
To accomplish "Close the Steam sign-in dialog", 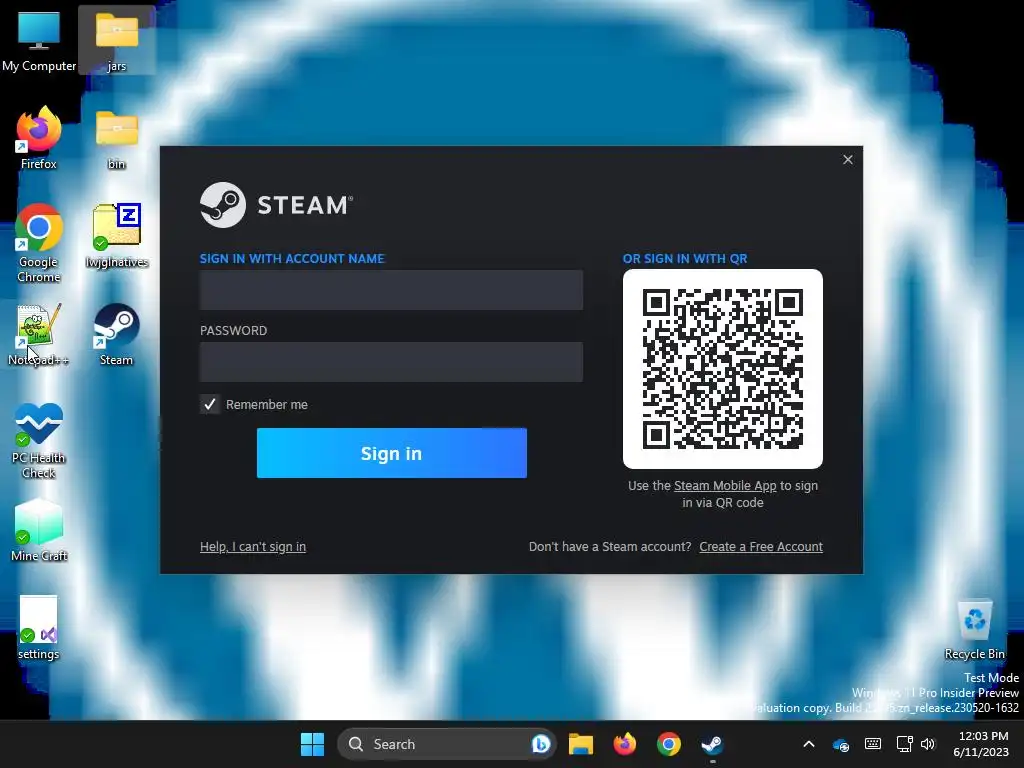I will click(x=848, y=159).
